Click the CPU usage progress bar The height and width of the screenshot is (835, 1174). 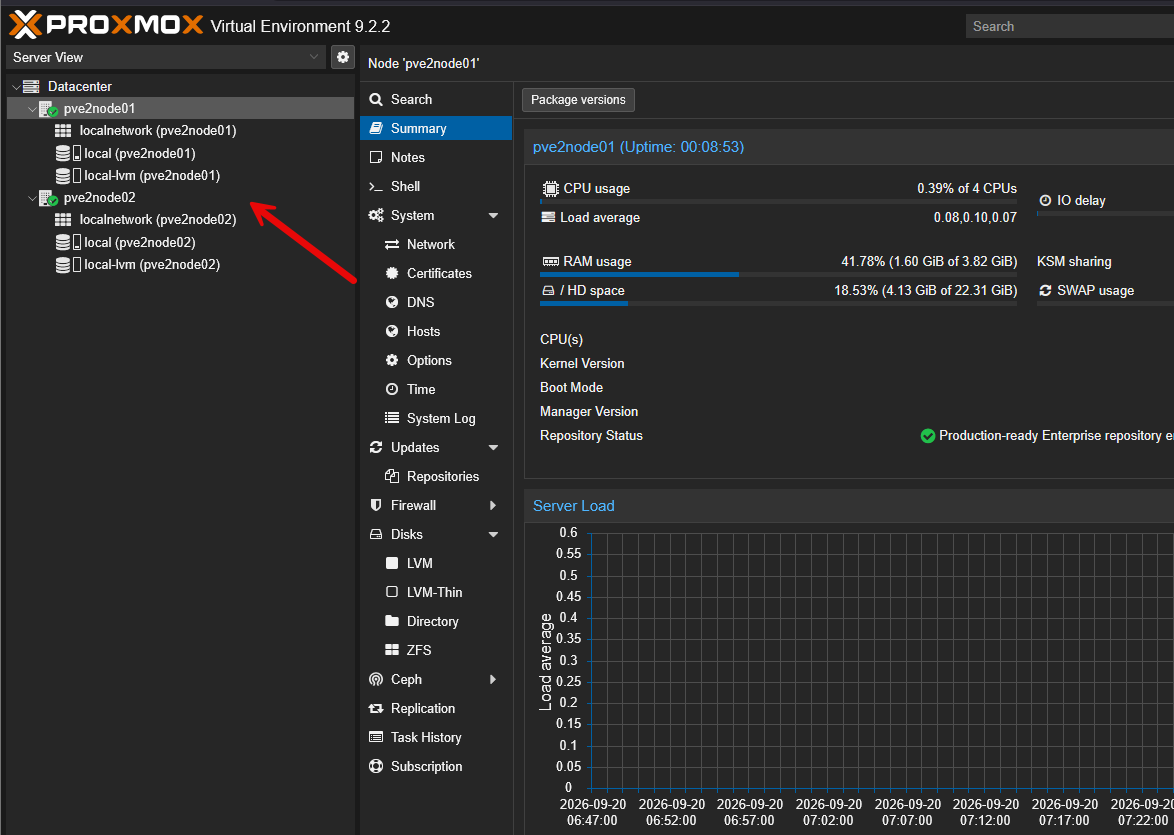pyautogui.click(x=778, y=202)
